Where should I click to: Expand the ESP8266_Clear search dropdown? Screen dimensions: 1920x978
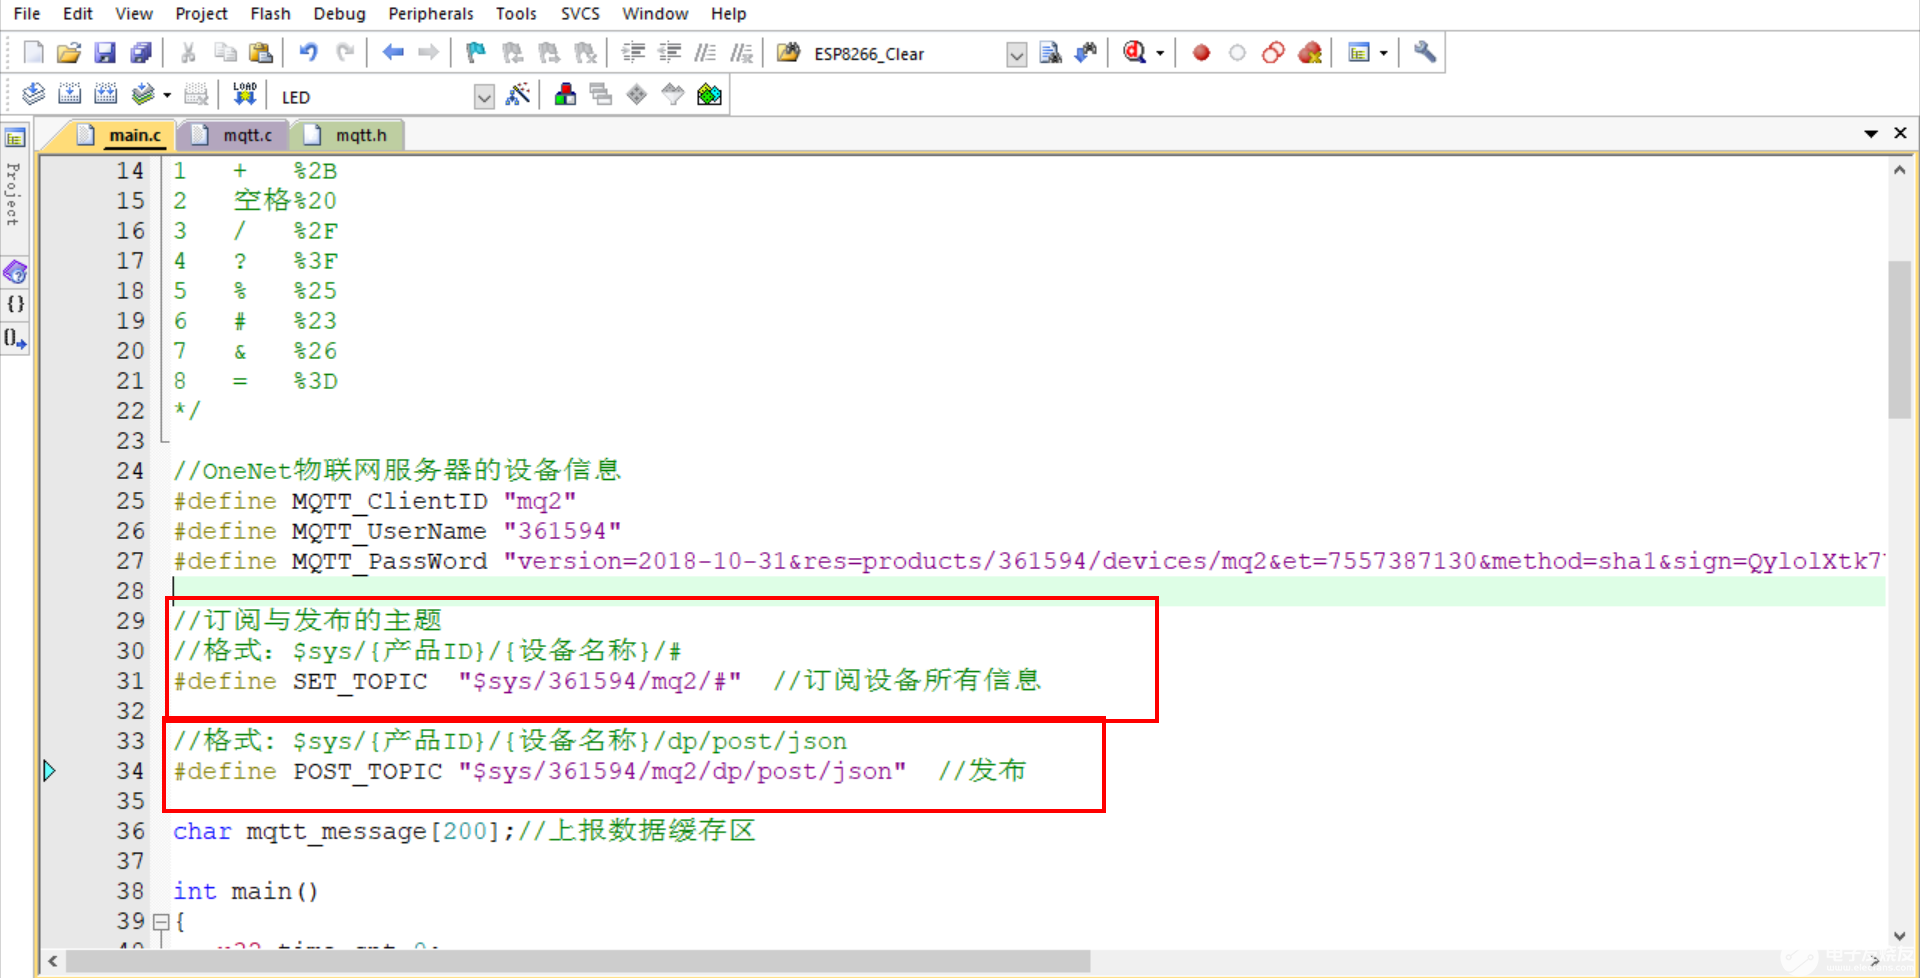[1016, 55]
